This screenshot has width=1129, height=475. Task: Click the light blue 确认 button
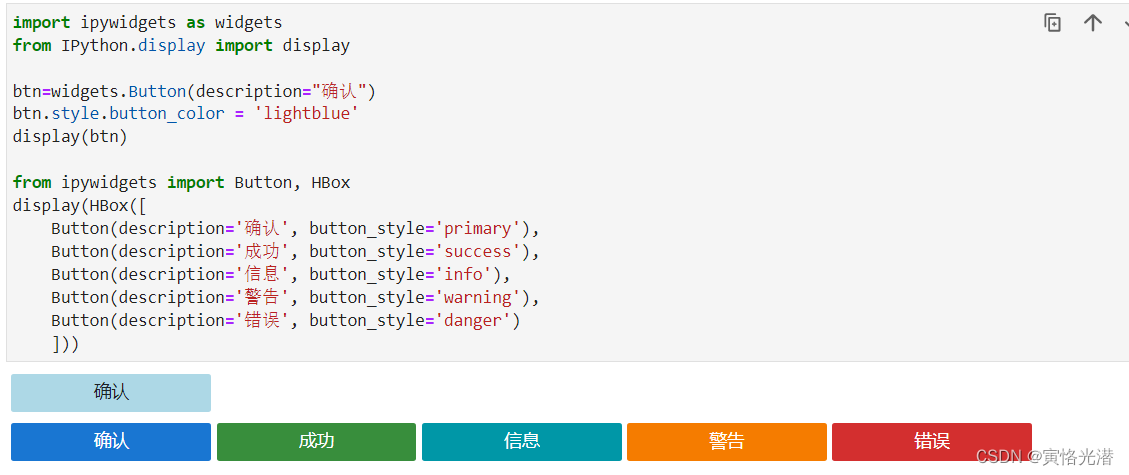[x=111, y=393]
